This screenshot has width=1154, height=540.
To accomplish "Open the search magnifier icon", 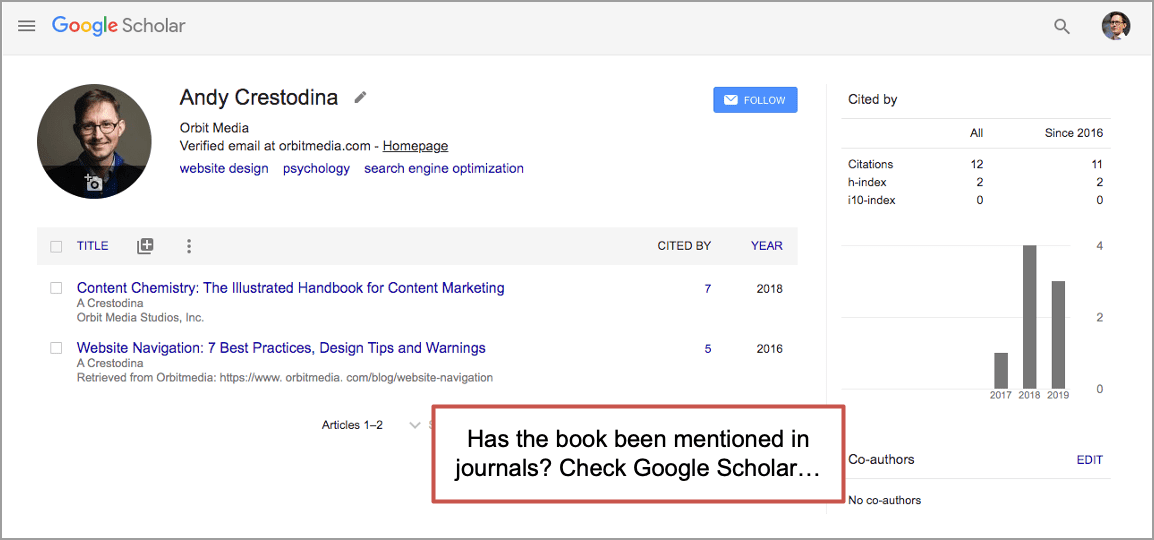I will tap(1061, 26).
